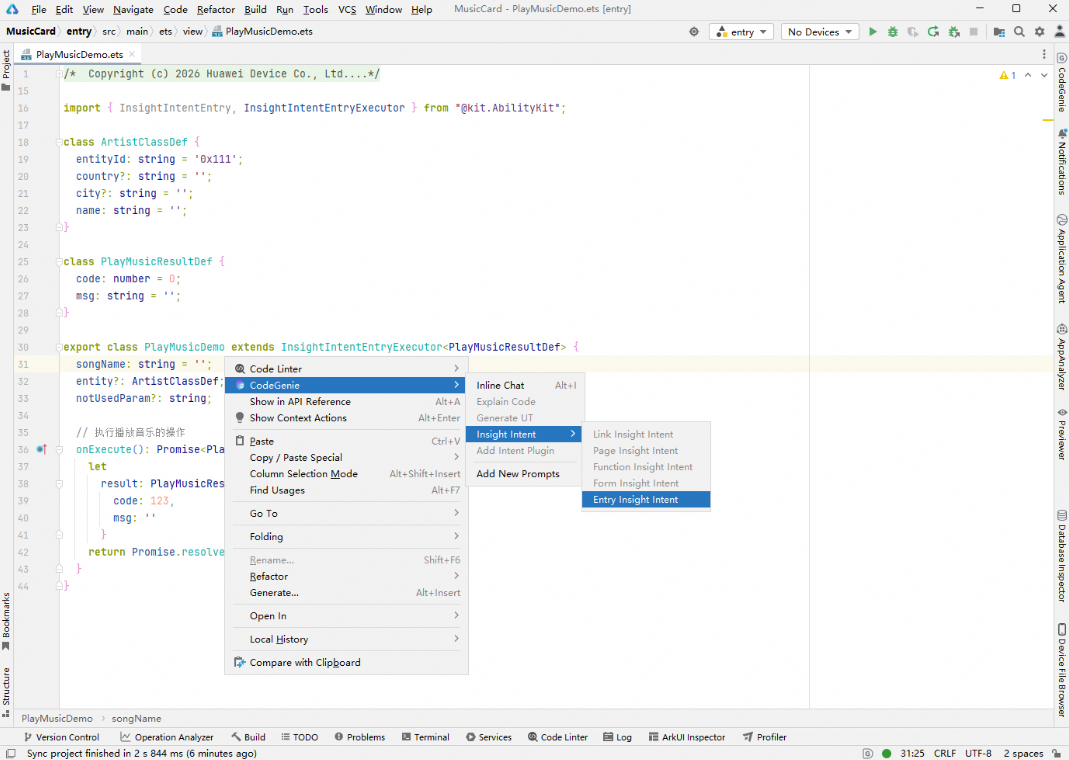This screenshot has height=760, width=1069.
Task: Open the entry module configuration dropdown
Action: pos(741,32)
